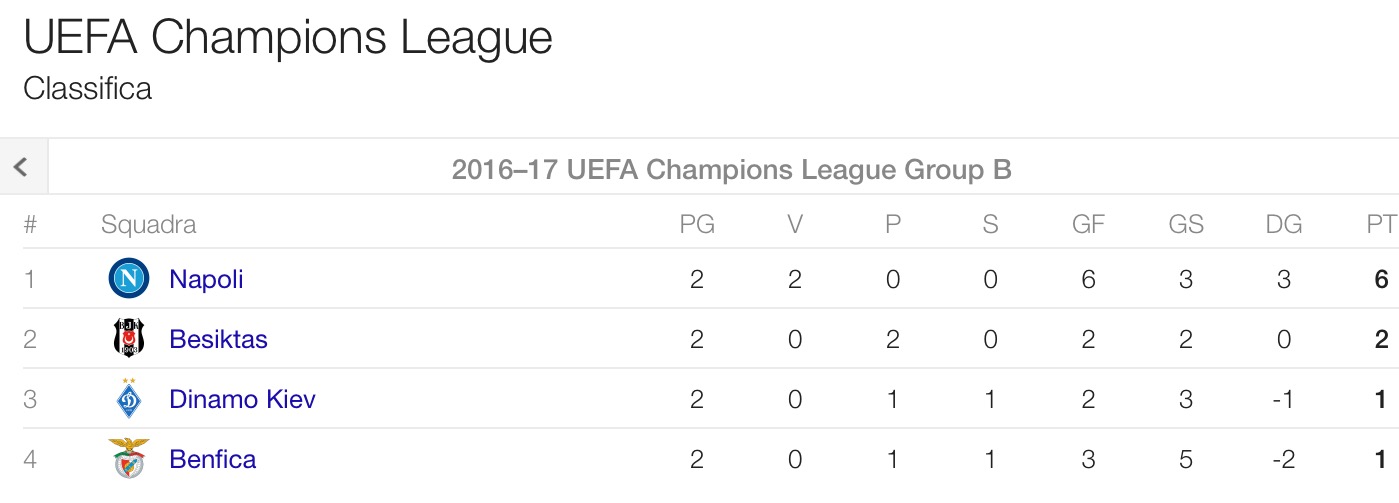The height and width of the screenshot is (503, 1399).
Task: Open the Benfica team link
Action: coord(212,460)
